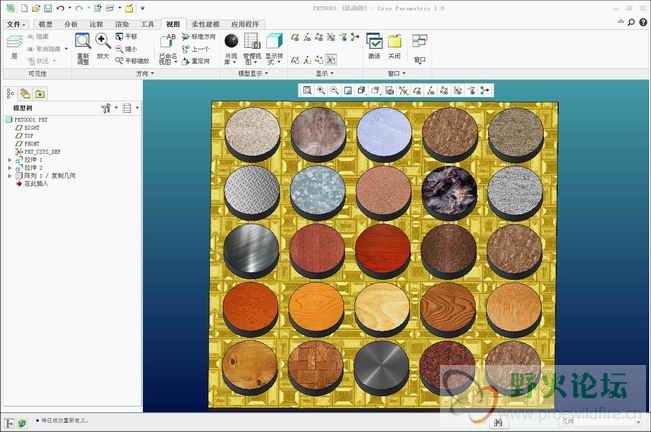Toggle spin center in graphics toolbar
The width and height of the screenshot is (651, 432).
[x=485, y=90]
